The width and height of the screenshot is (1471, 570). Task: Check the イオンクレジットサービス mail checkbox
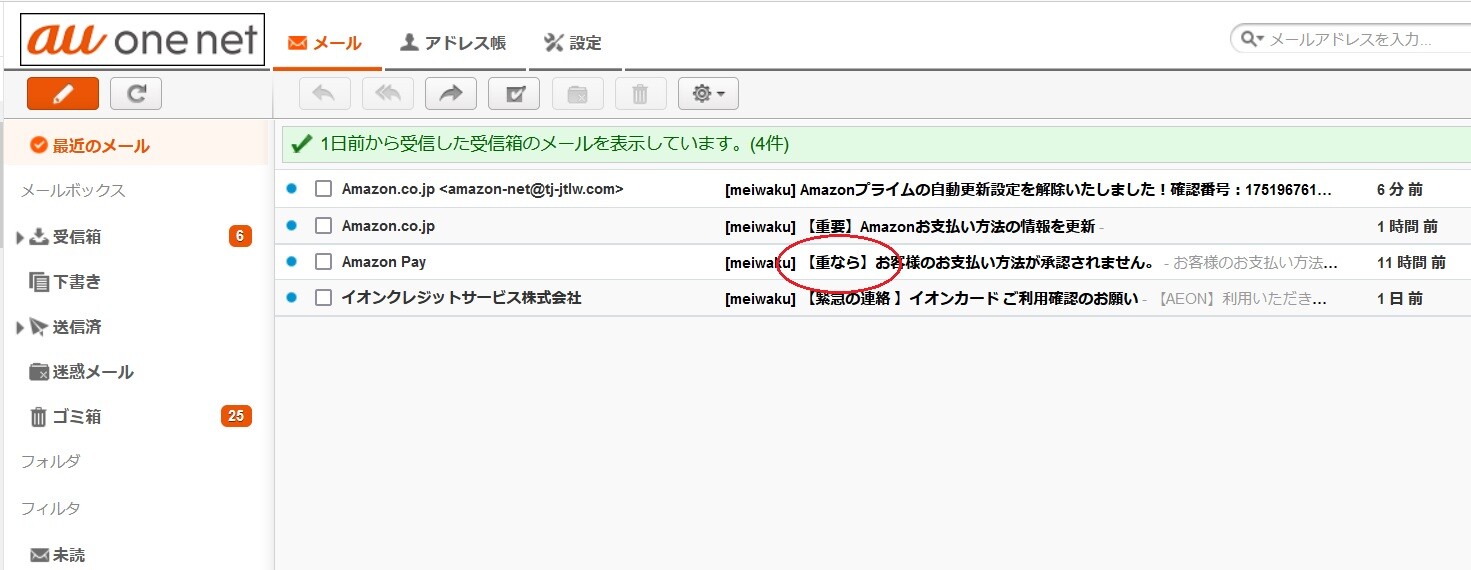[323, 298]
